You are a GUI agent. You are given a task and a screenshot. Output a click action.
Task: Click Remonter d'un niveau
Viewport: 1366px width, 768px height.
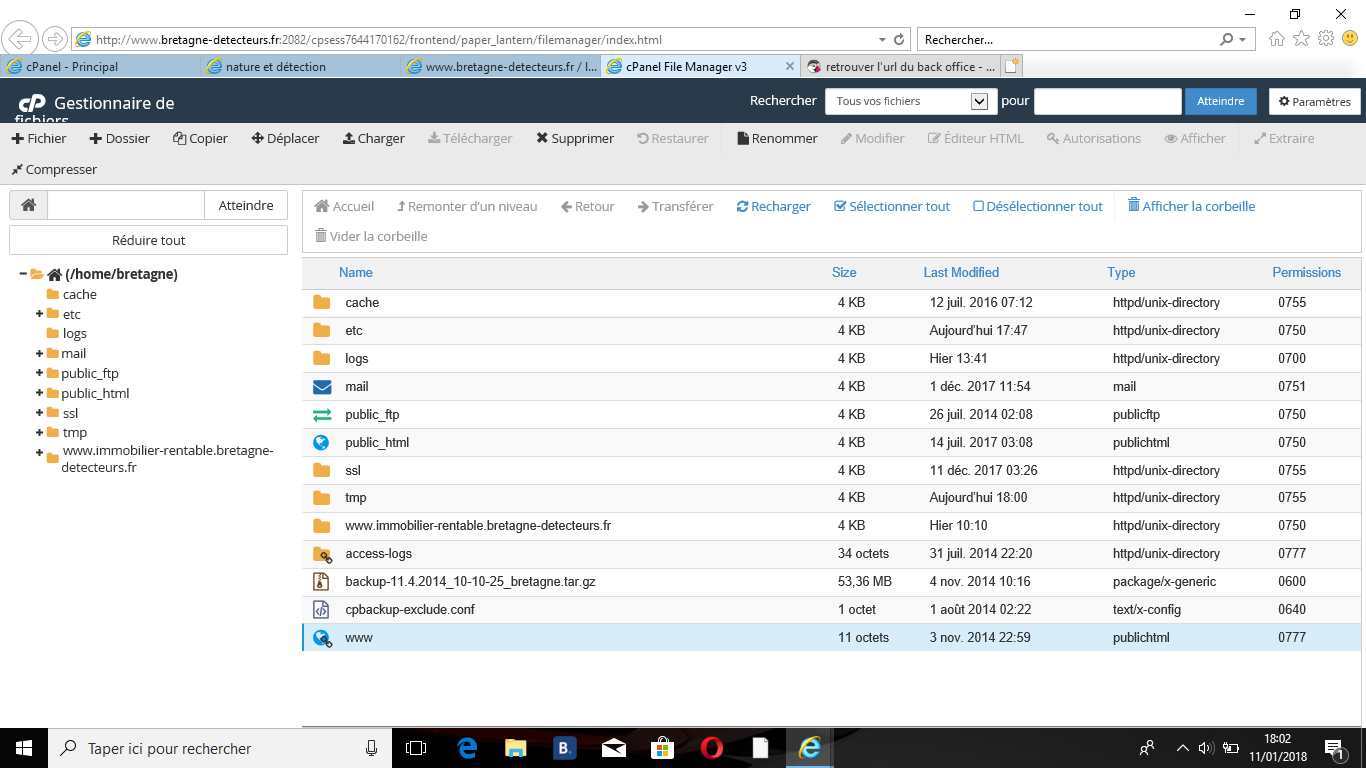click(x=467, y=206)
